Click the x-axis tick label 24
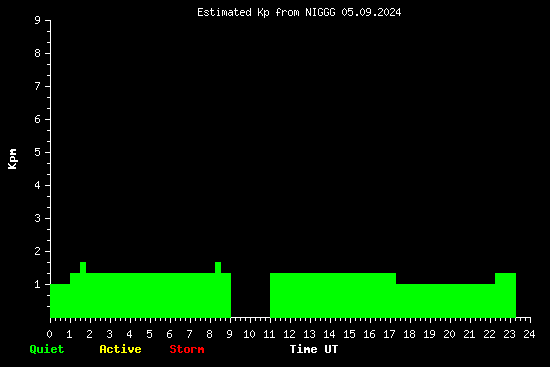 (529, 334)
